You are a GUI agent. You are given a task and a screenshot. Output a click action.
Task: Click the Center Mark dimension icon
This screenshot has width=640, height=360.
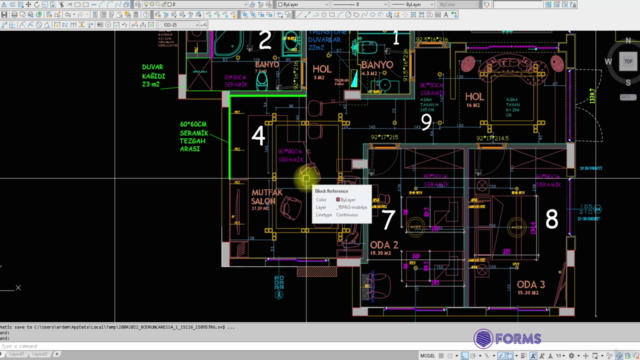tap(108, 25)
